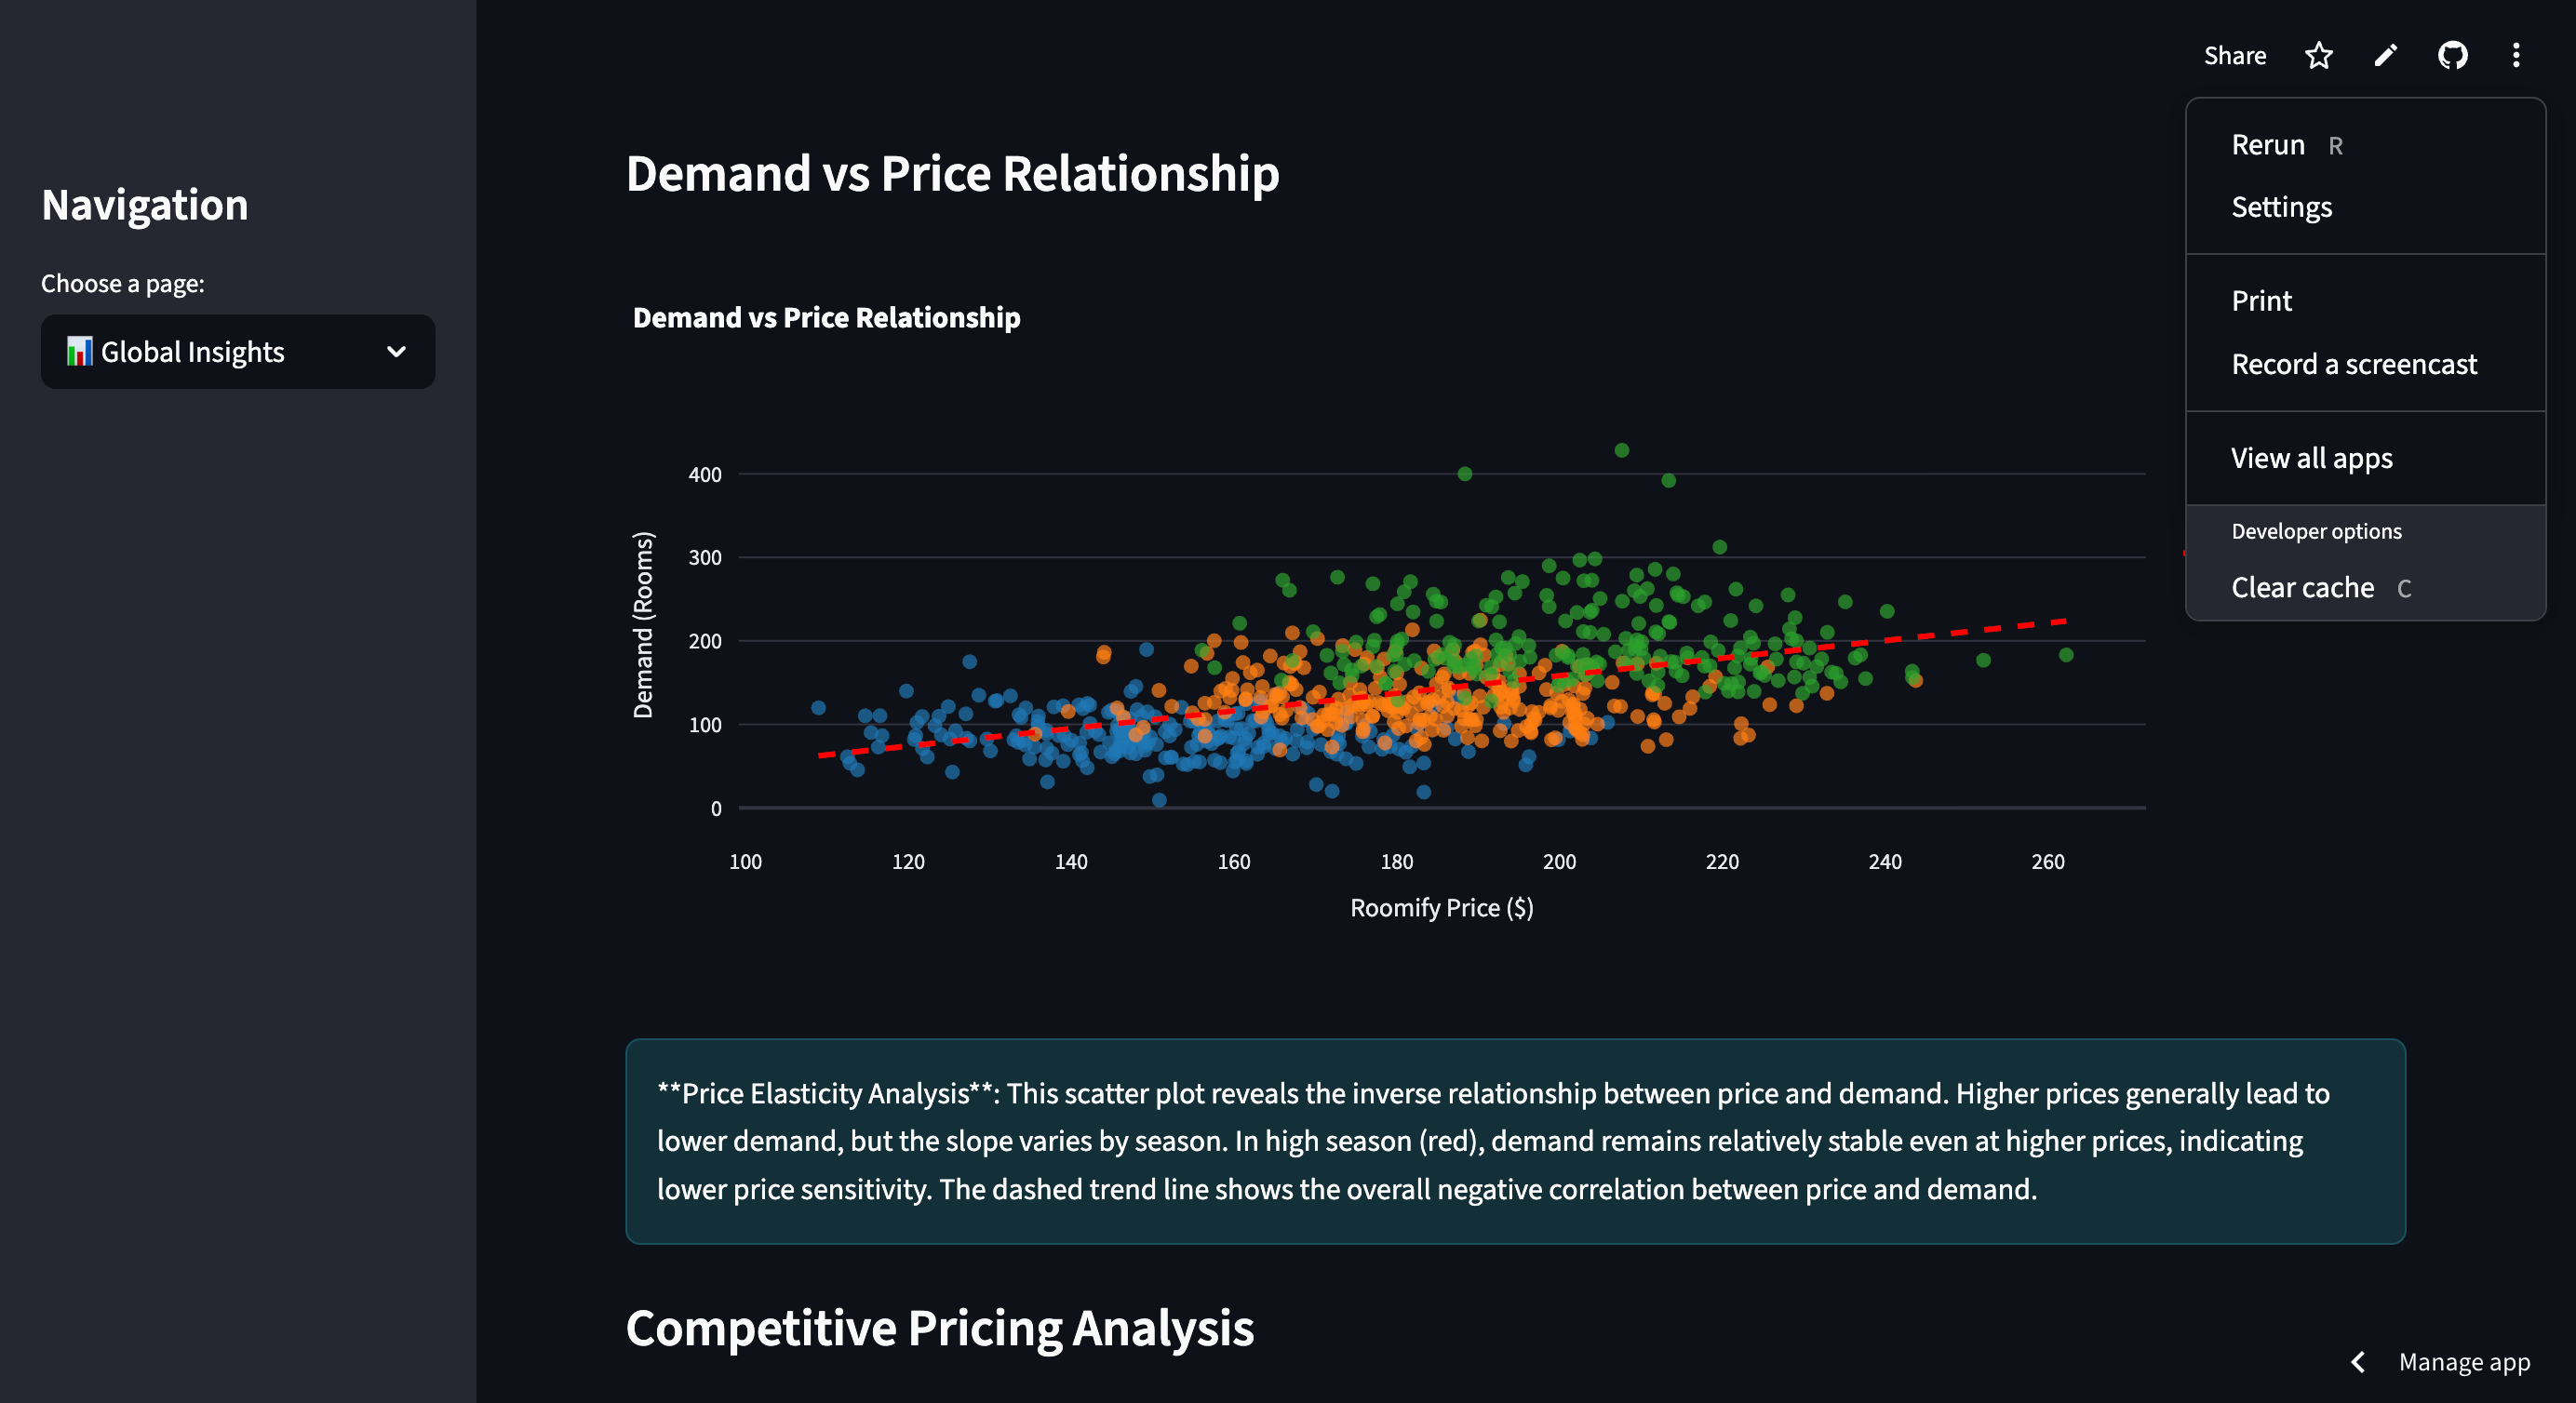Click the Manage app button

(x=2463, y=1362)
